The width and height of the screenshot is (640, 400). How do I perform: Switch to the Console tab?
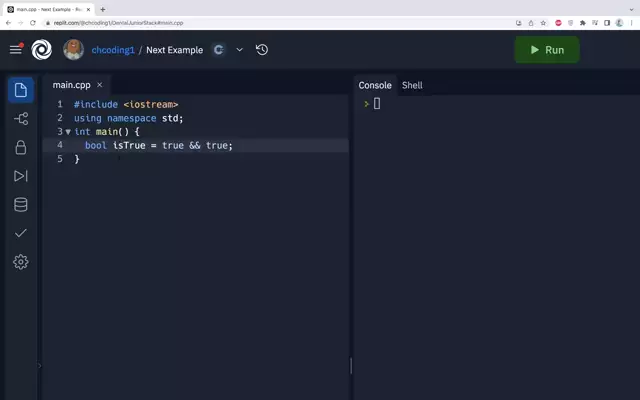pyautogui.click(x=375, y=85)
